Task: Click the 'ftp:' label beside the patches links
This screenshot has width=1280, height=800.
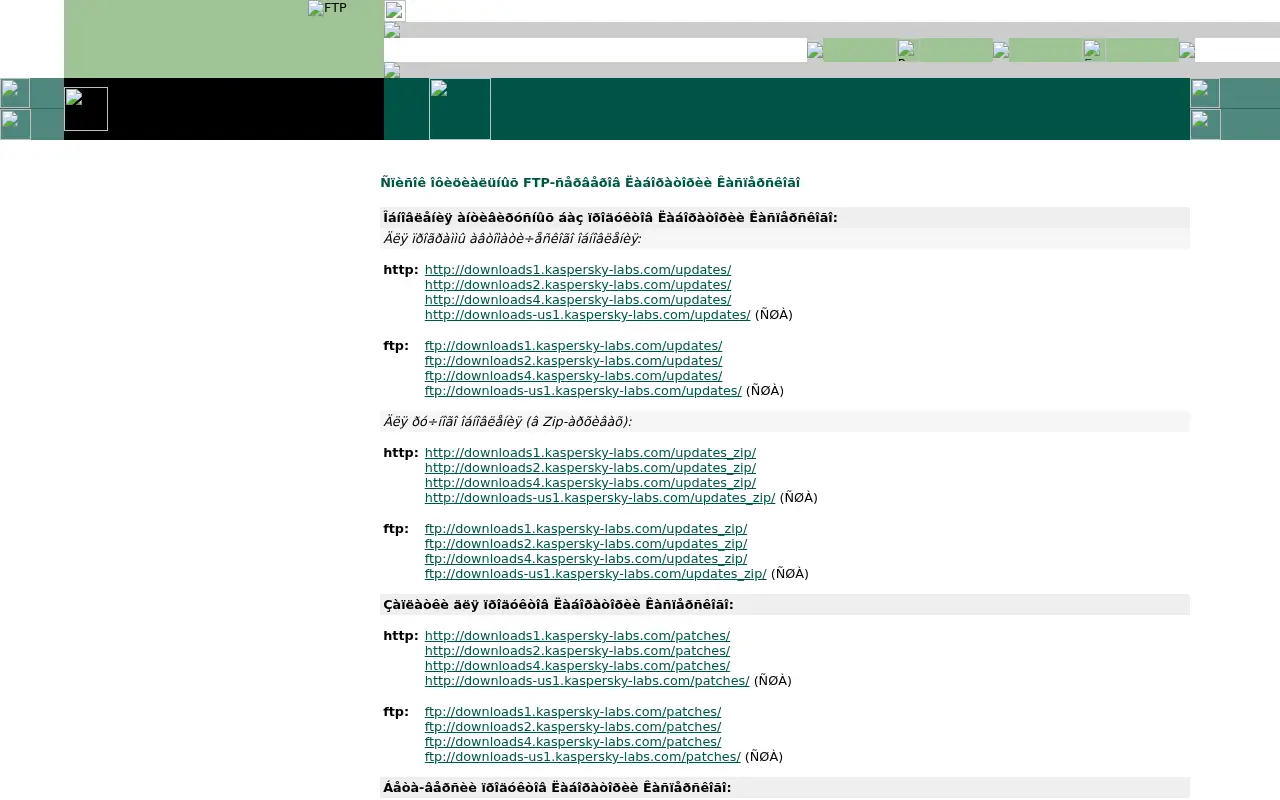Action: [396, 712]
